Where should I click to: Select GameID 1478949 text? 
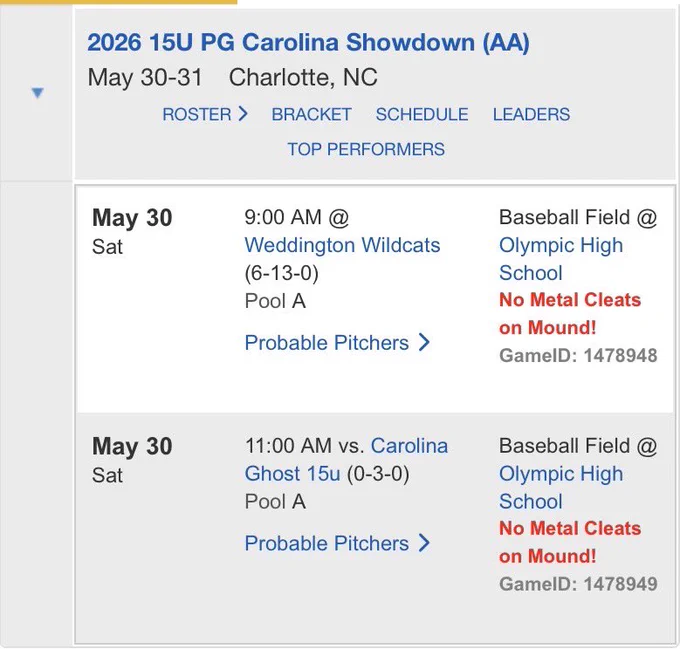(x=578, y=584)
